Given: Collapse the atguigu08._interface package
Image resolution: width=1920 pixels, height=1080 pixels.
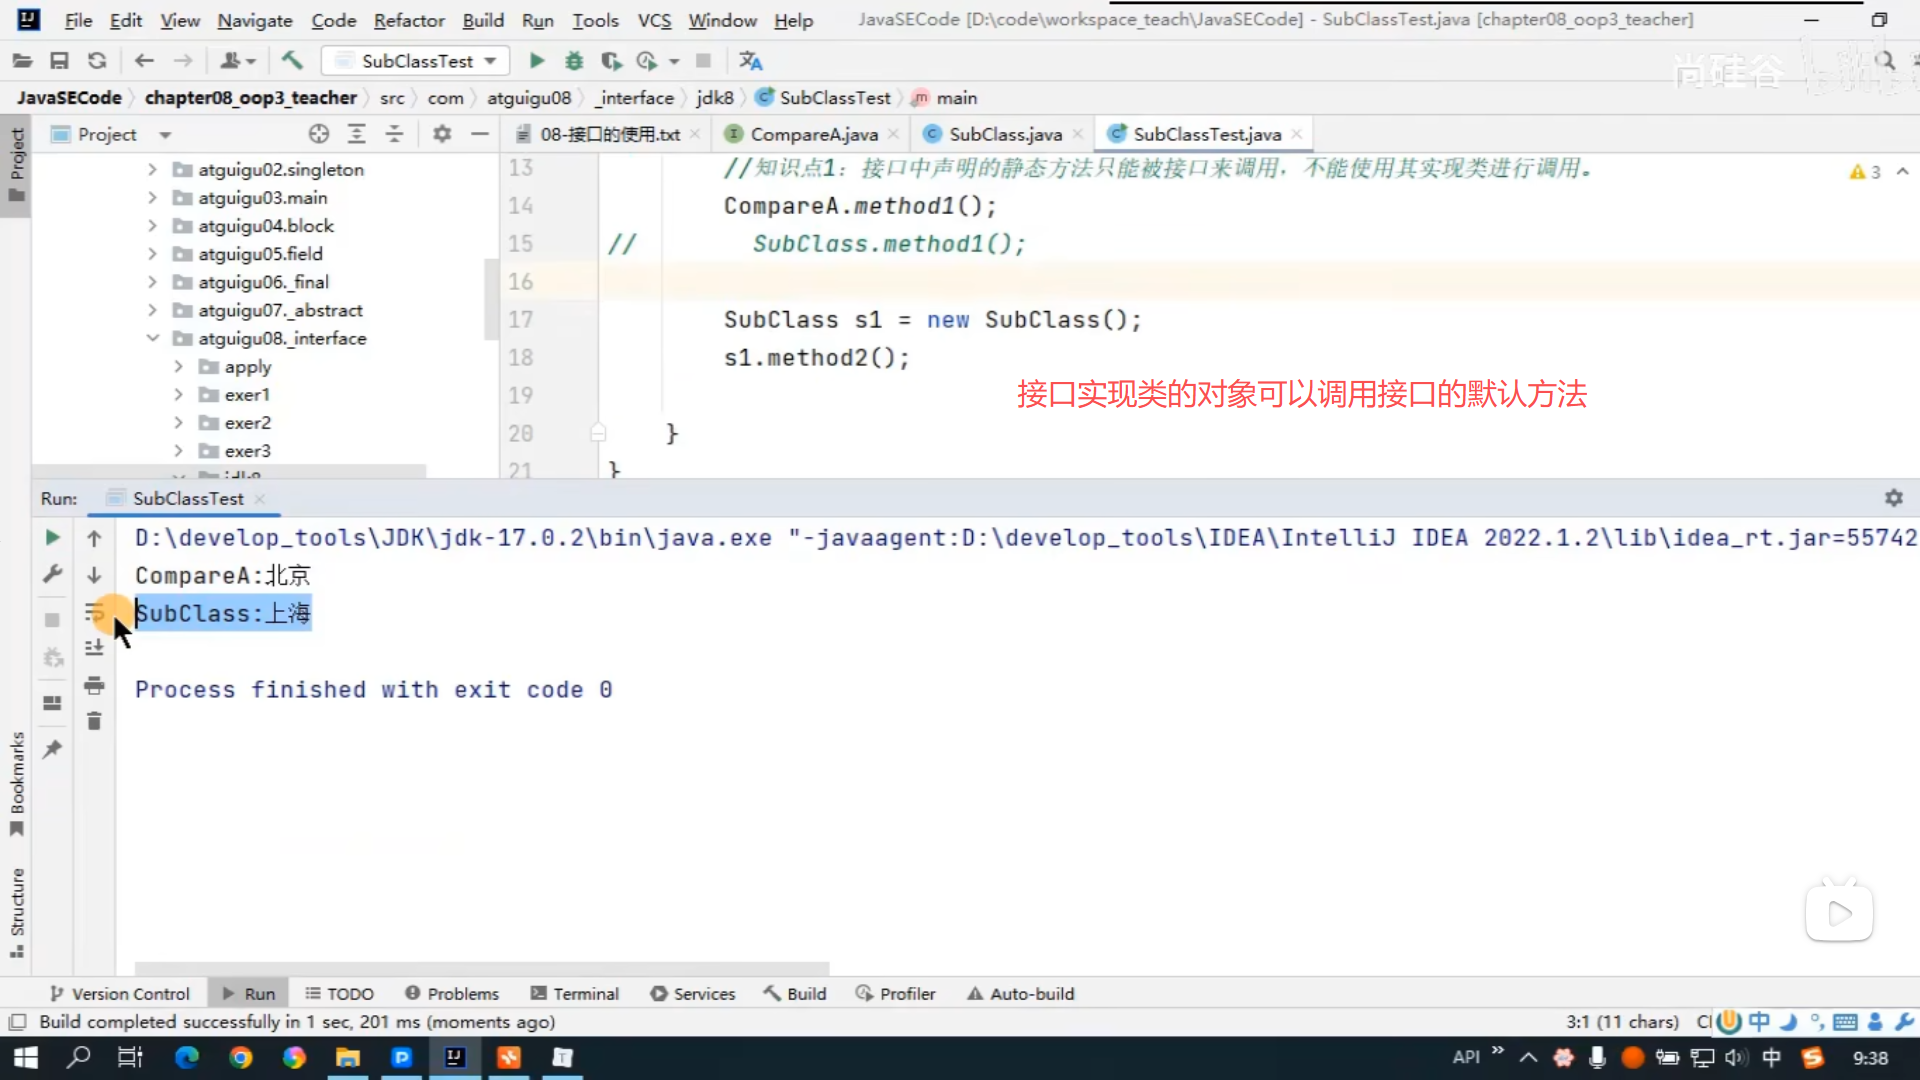Looking at the screenshot, I should tap(152, 338).
